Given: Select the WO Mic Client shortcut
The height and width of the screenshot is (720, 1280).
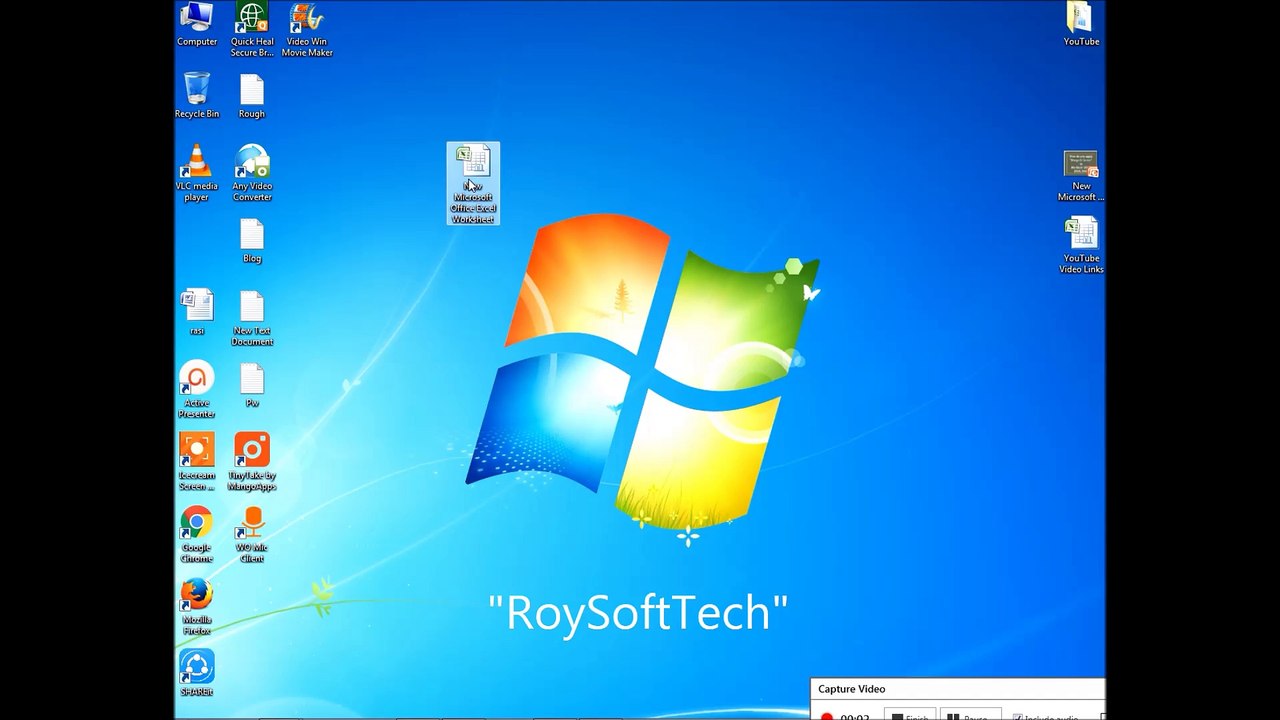Looking at the screenshot, I should 252,535.
